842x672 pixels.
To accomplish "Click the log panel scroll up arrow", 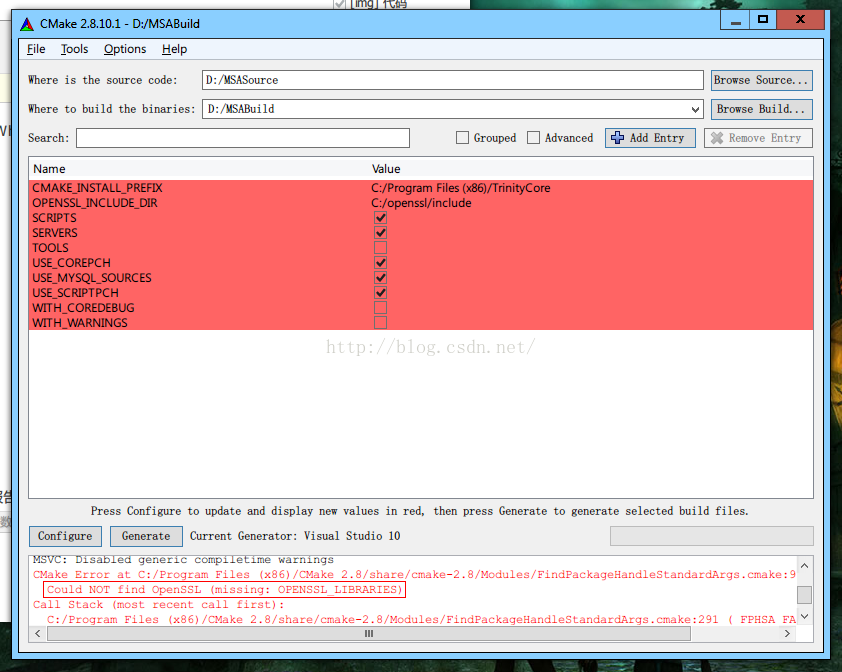I will [804, 566].
